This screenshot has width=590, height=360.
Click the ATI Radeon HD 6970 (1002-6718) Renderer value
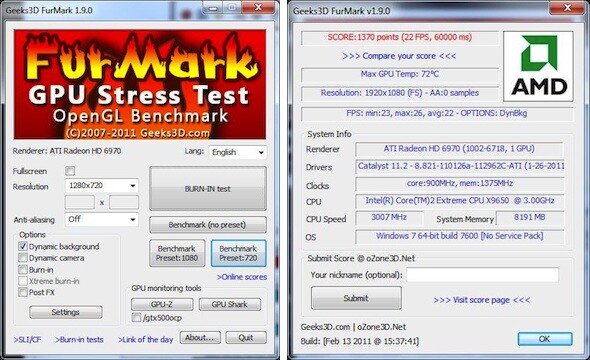[x=459, y=149]
